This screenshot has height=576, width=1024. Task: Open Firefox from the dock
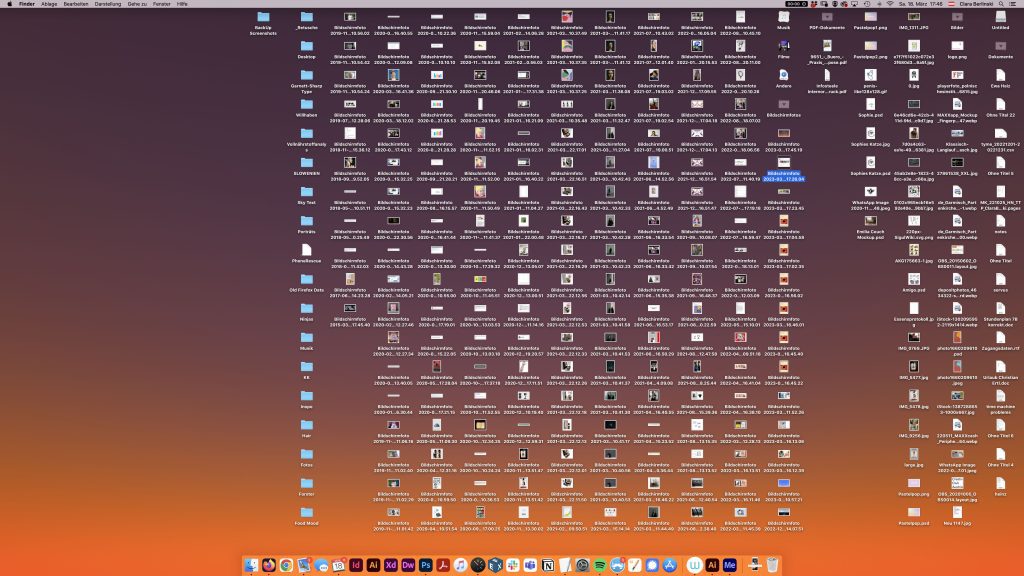(x=269, y=565)
